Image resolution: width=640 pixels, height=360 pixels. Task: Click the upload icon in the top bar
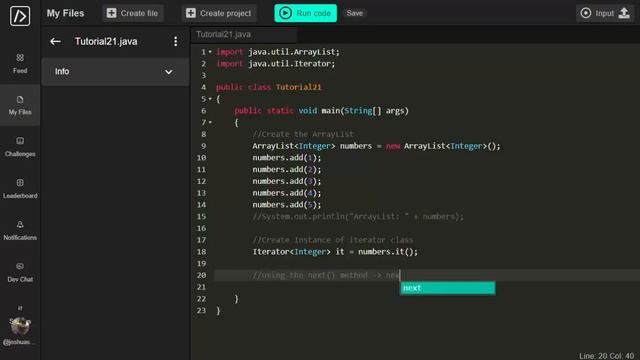624,13
